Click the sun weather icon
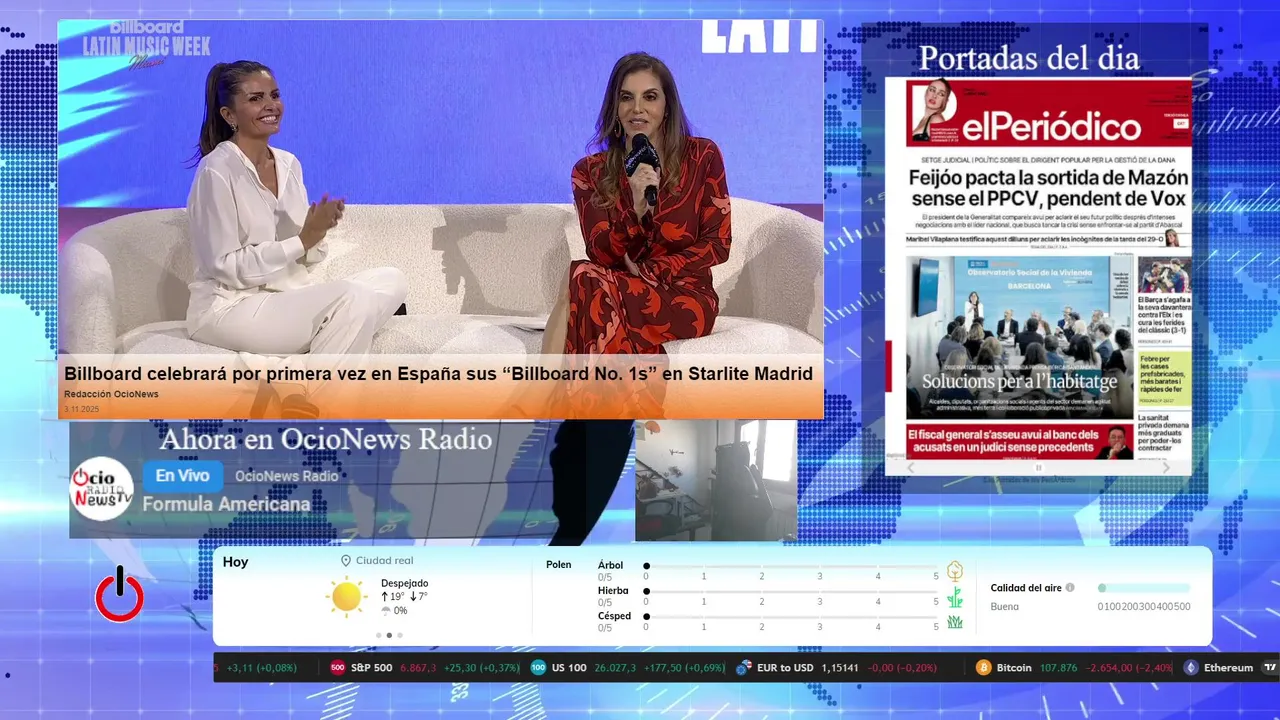Image resolution: width=1280 pixels, height=720 pixels. click(x=346, y=596)
